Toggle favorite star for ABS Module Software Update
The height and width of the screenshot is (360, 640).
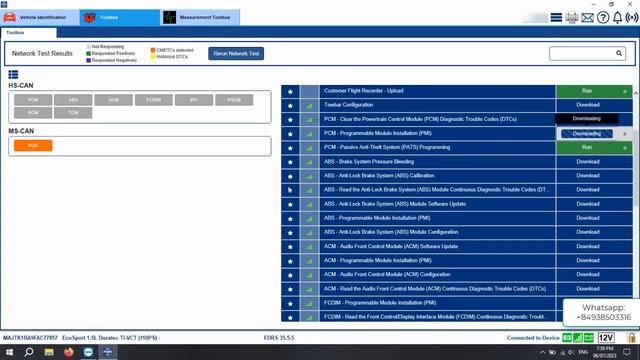[x=290, y=205]
